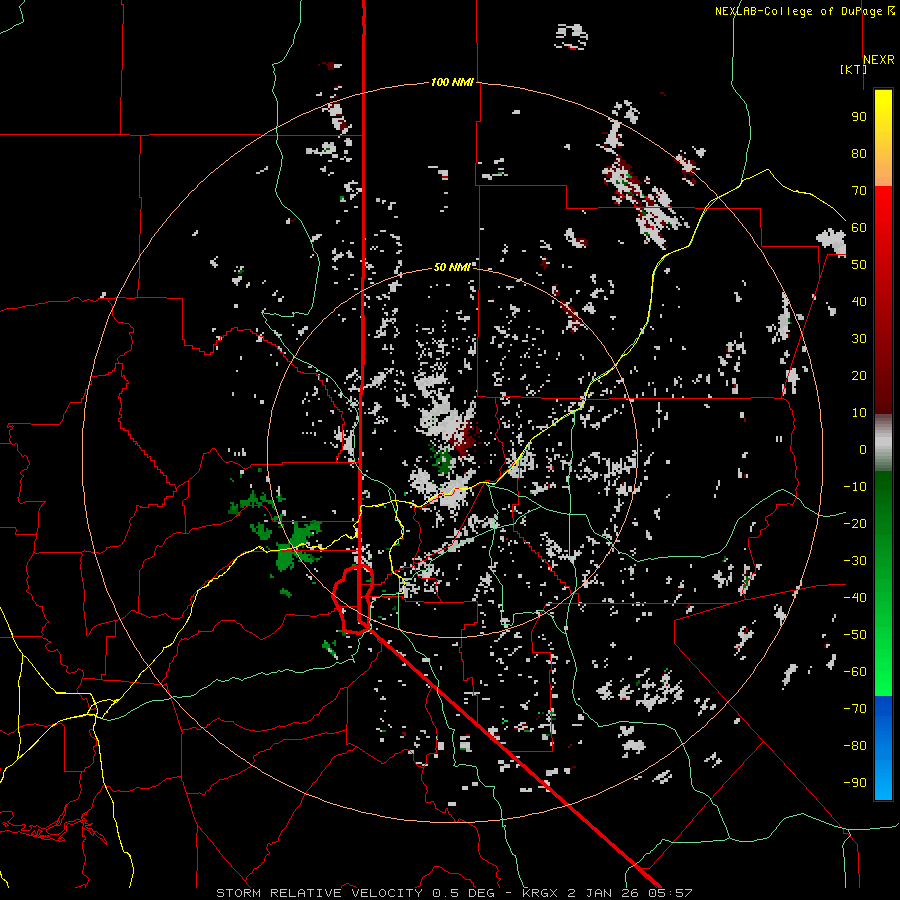Select the -90 value on velocity scale
The width and height of the screenshot is (900, 900).
point(855,783)
